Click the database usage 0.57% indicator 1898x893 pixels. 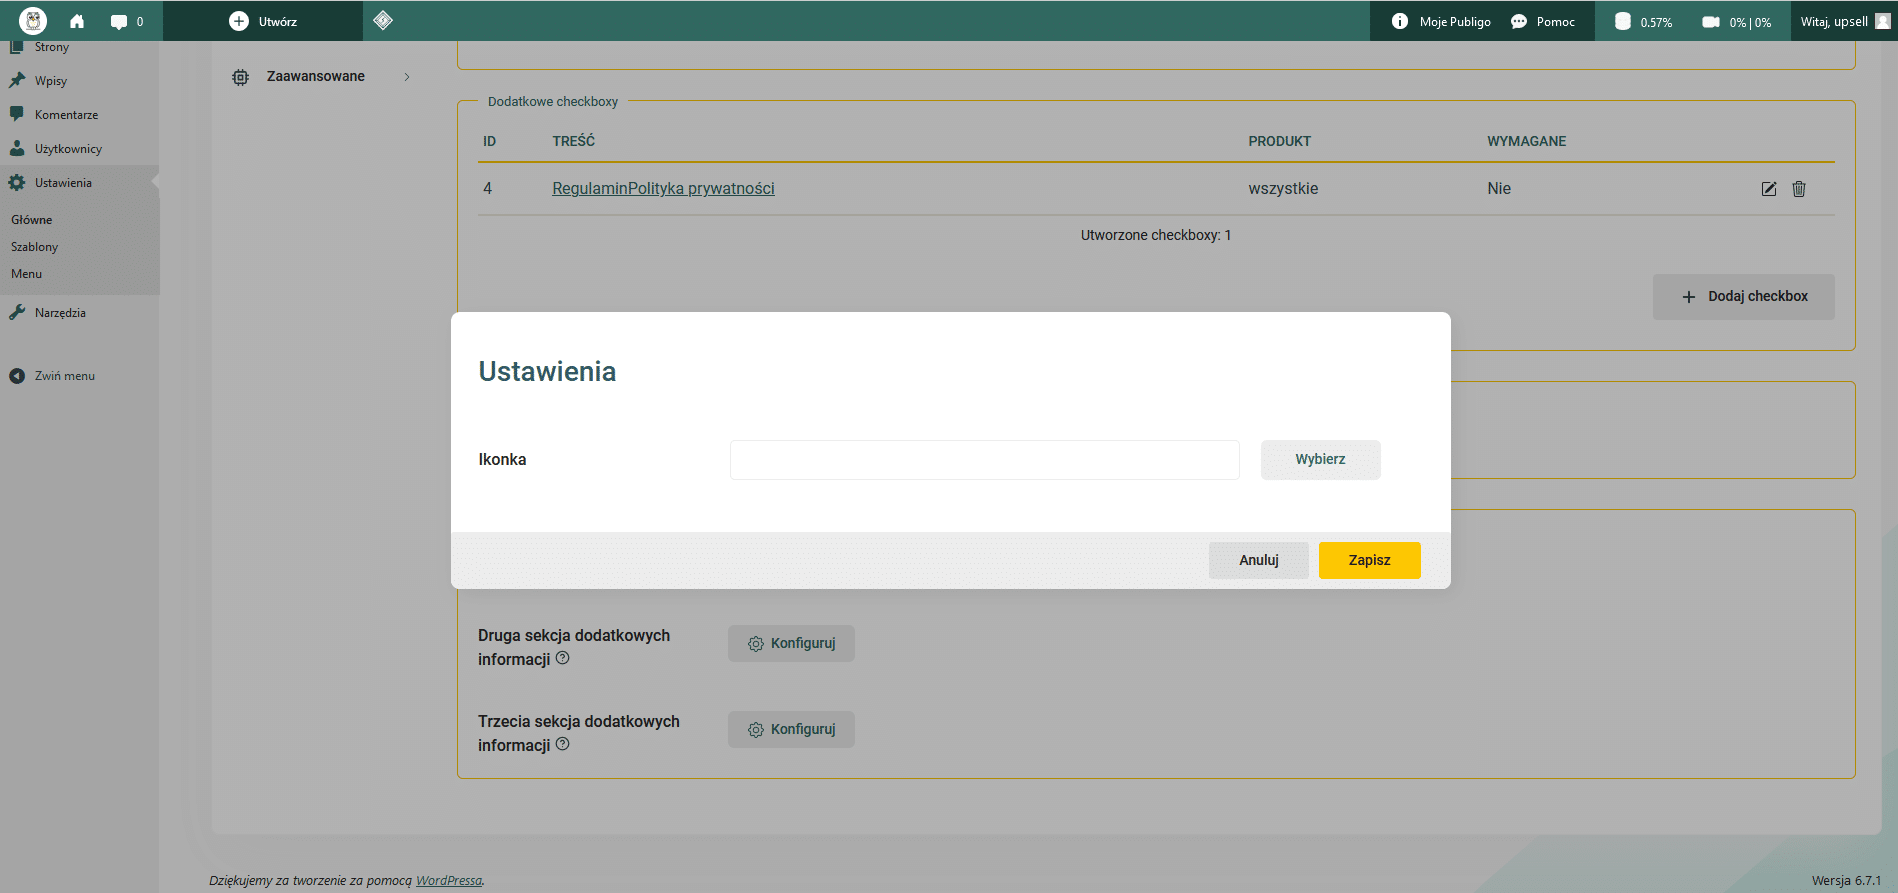click(1643, 21)
